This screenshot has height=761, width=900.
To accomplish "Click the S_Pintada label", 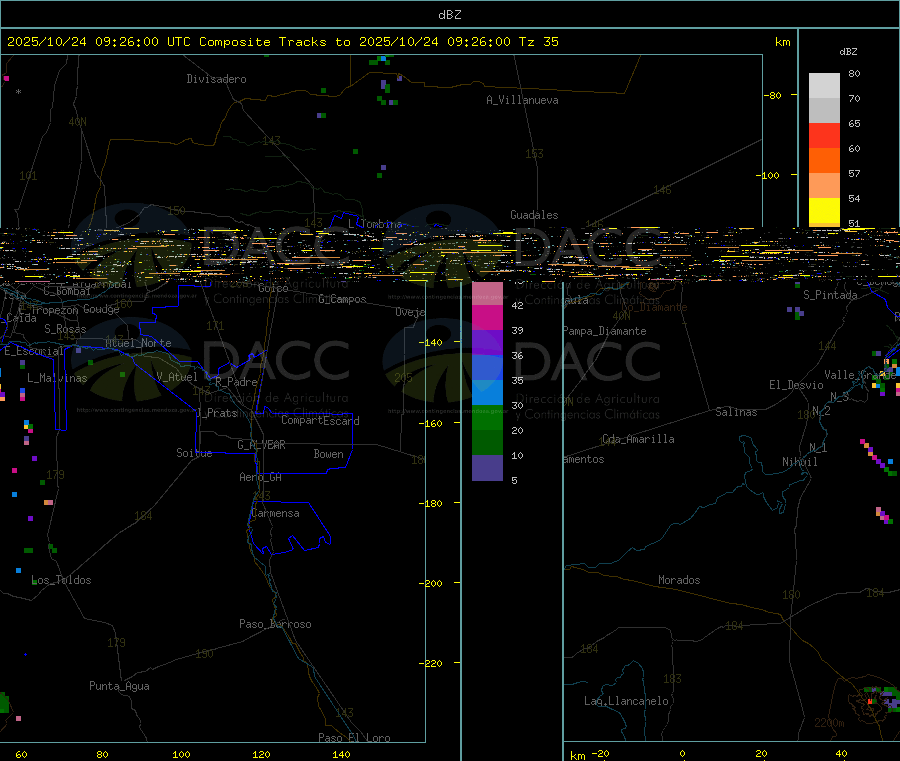I will point(830,295).
